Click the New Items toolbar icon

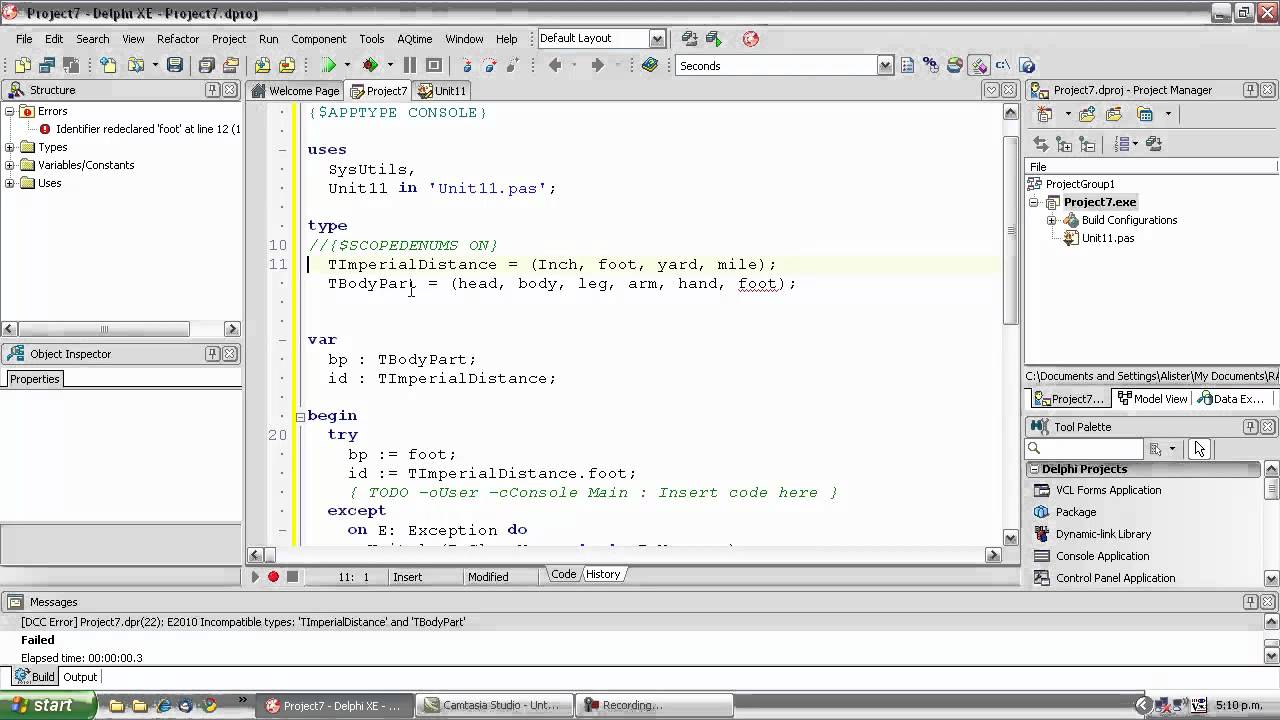(108, 65)
